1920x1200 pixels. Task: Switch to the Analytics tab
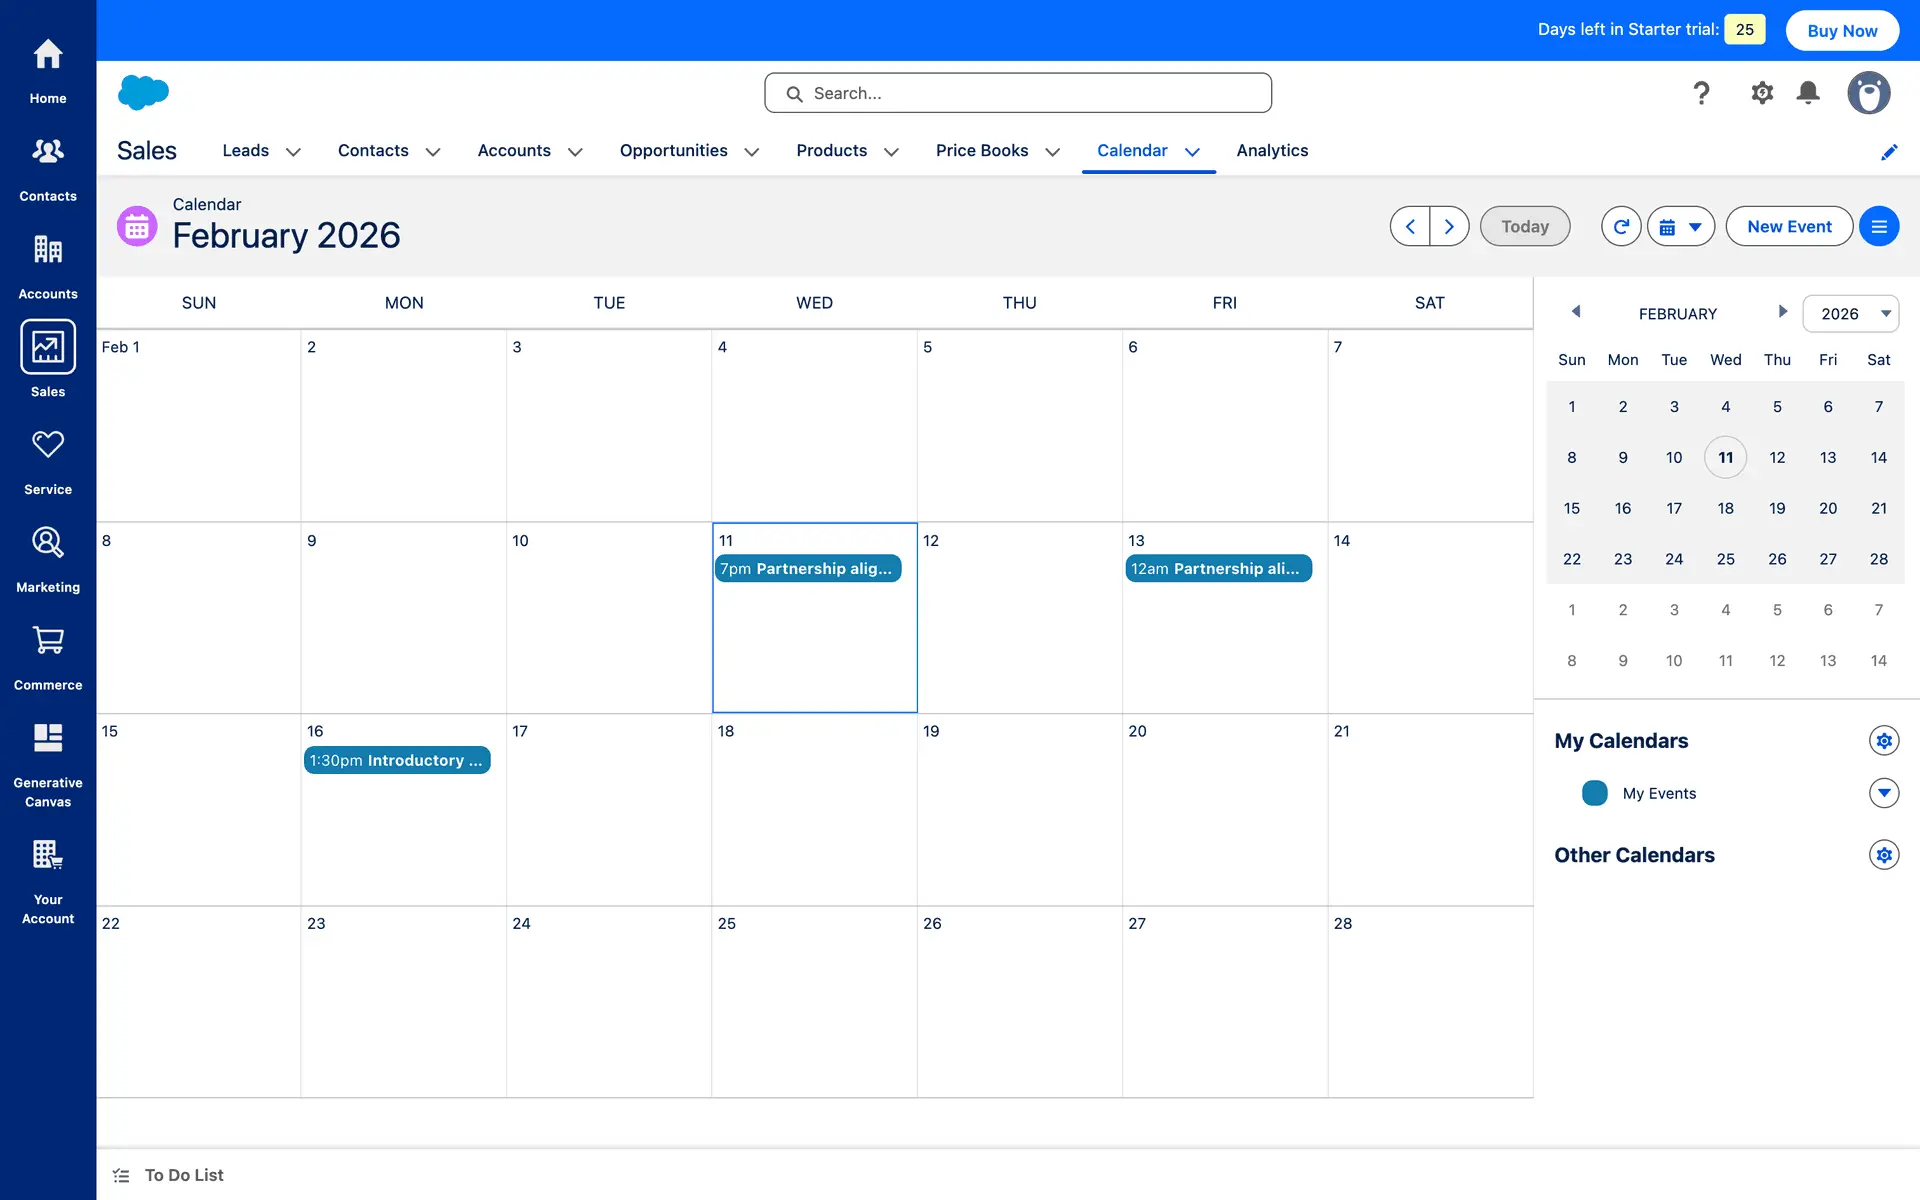1272,150
